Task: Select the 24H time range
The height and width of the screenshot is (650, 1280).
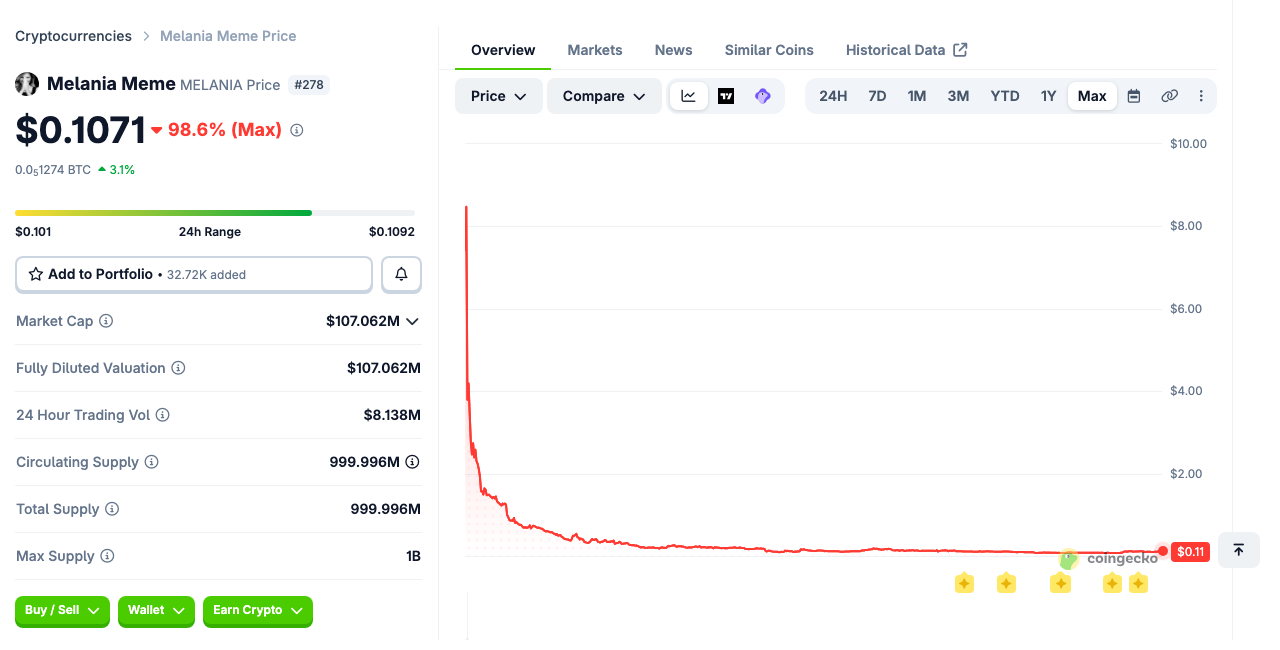Action: (833, 96)
